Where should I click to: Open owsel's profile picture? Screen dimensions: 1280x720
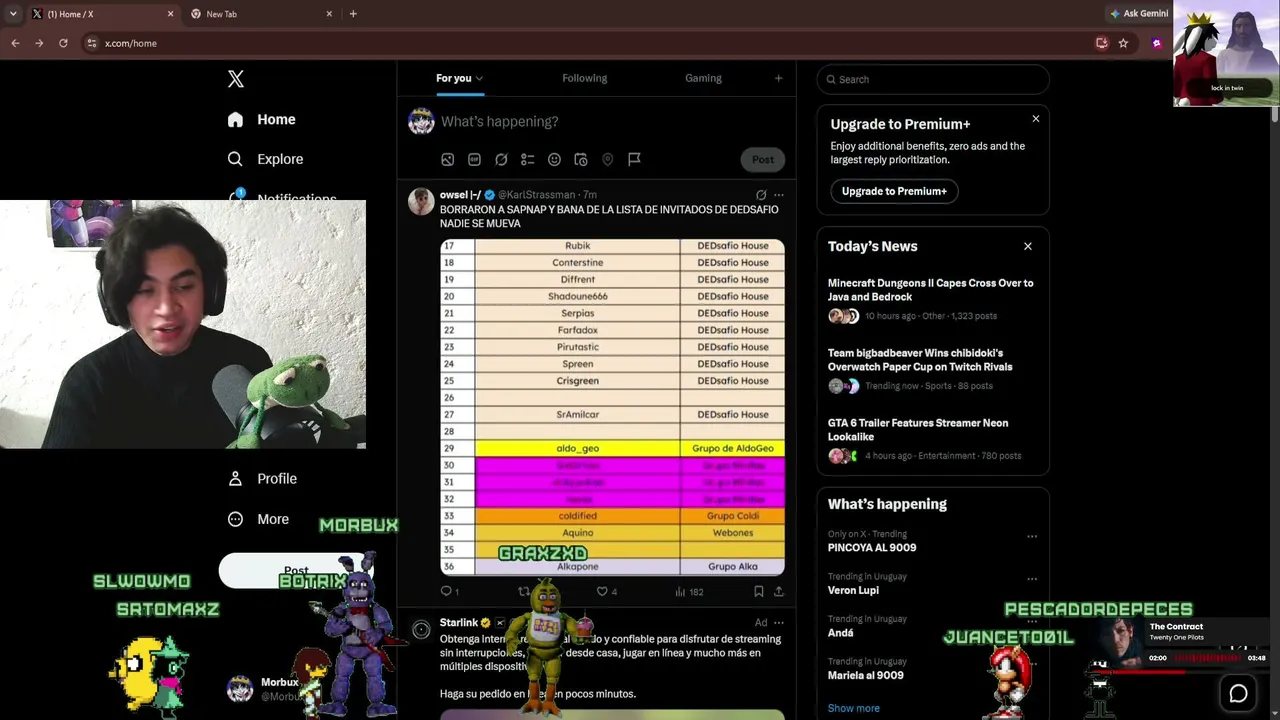pos(421,201)
